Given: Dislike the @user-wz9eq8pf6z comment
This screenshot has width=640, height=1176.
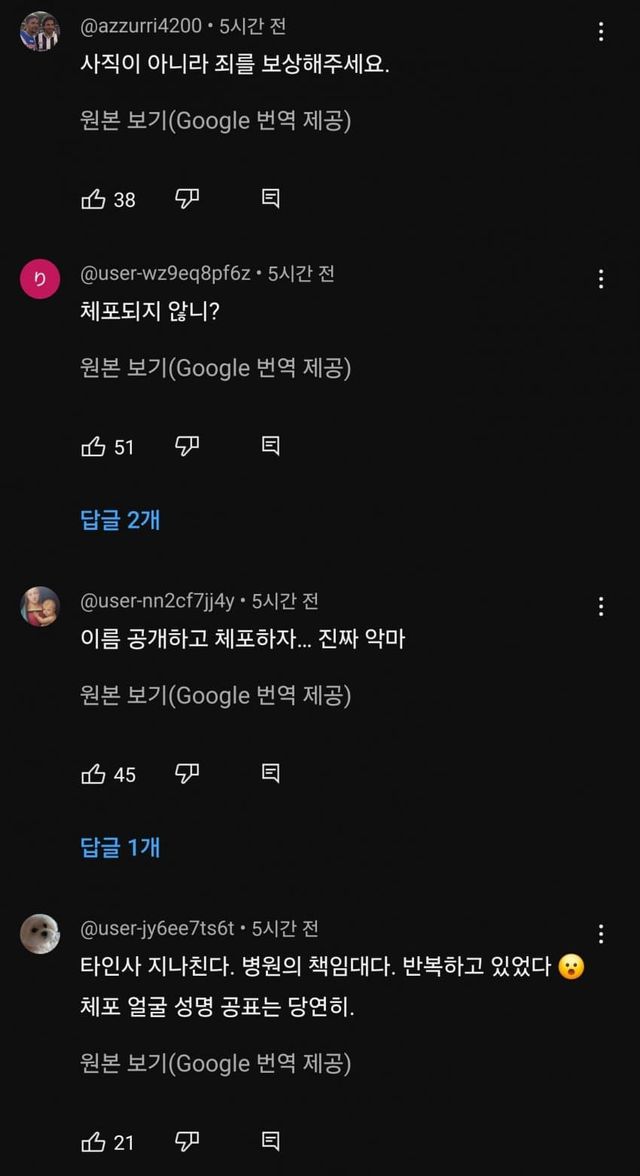Looking at the screenshot, I should tap(187, 446).
